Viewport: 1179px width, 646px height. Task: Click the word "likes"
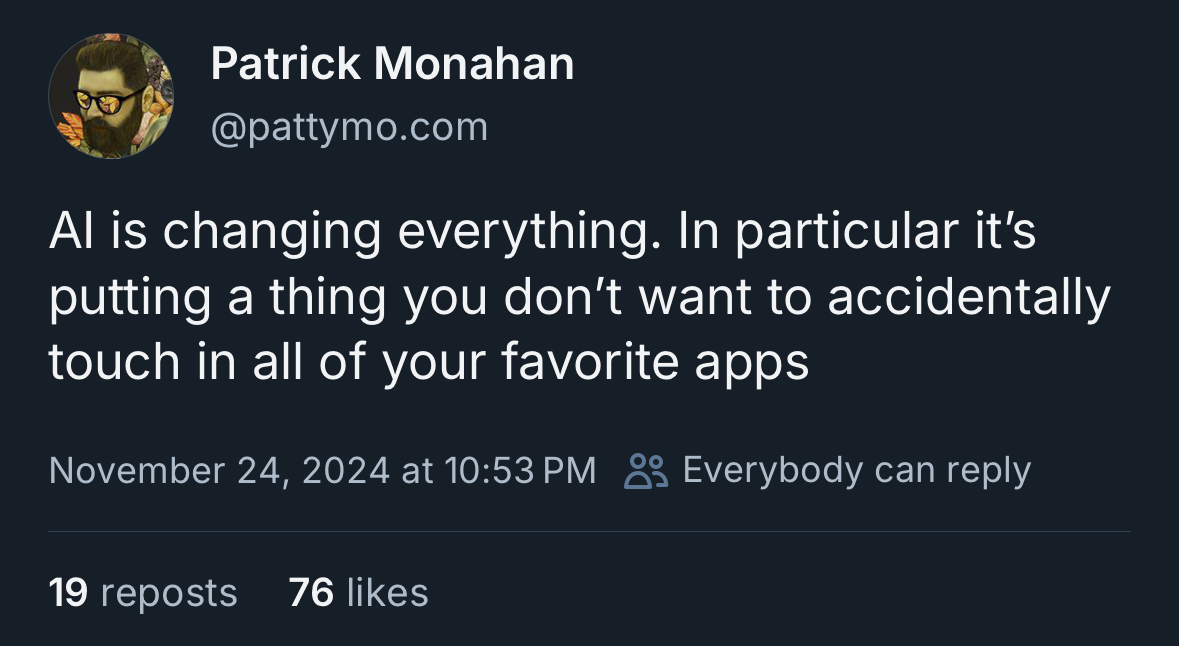click(x=388, y=592)
